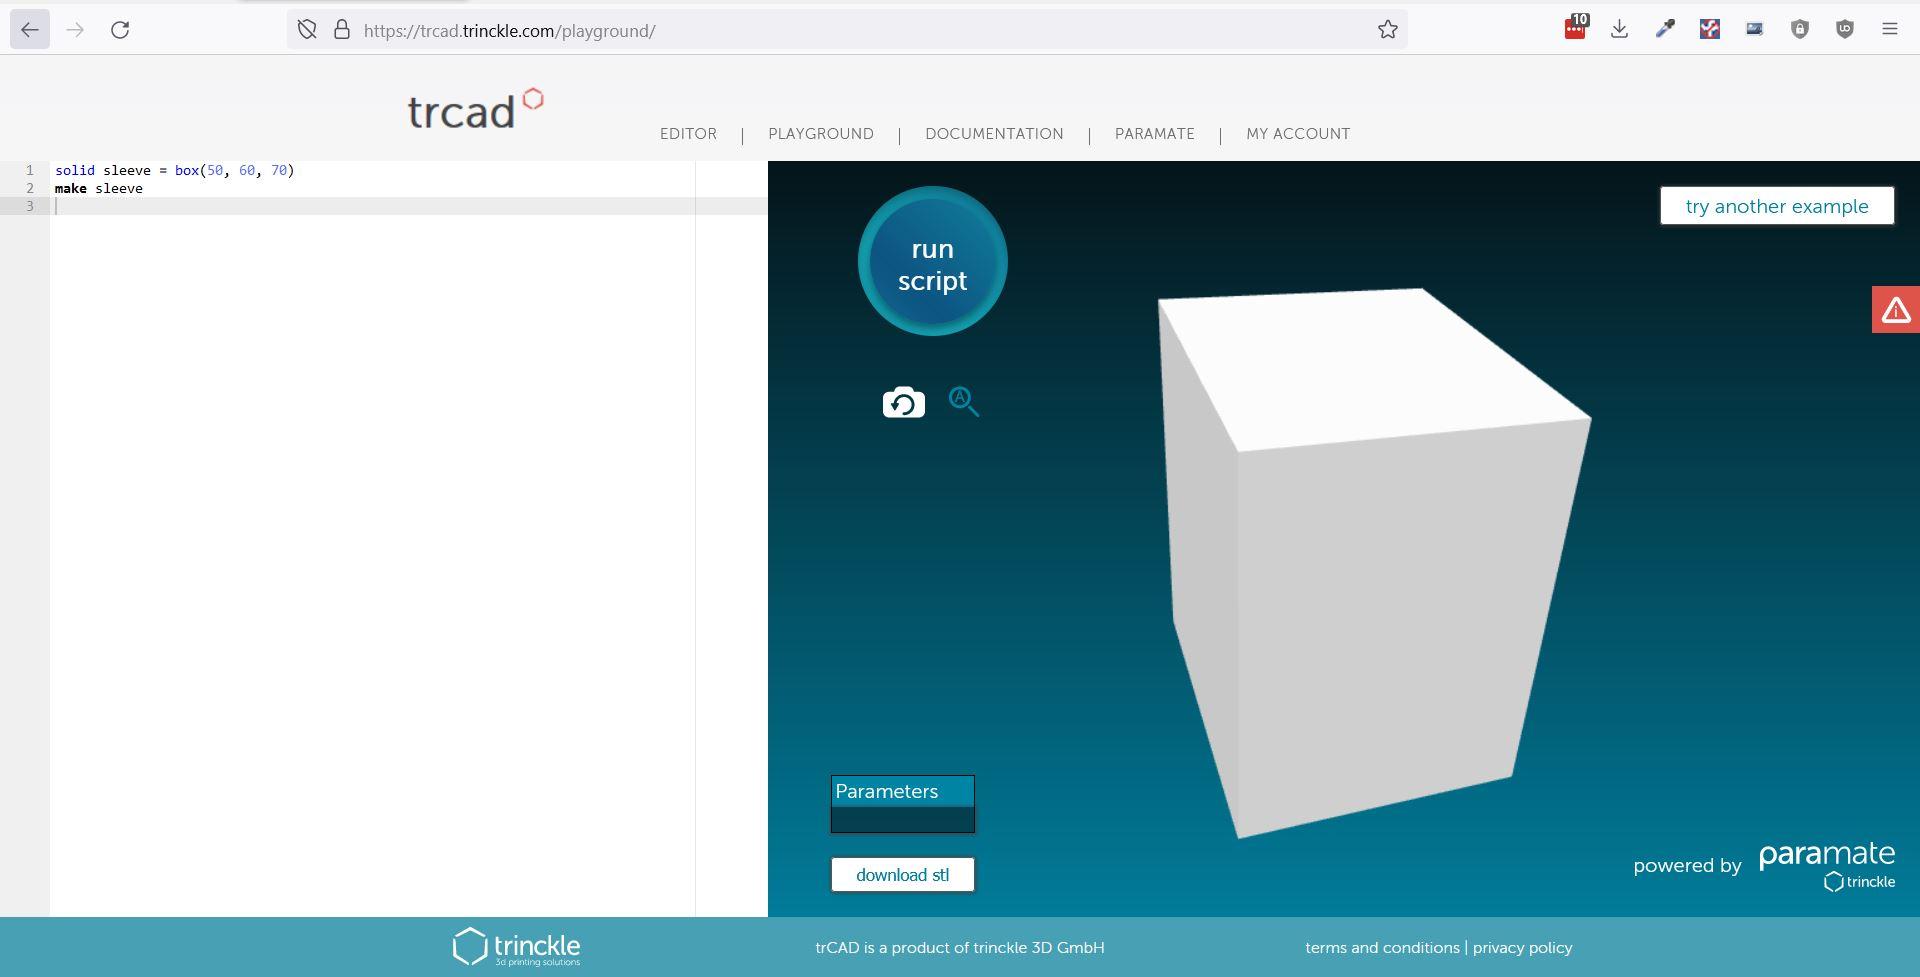Click the "run script" button

tap(932, 262)
